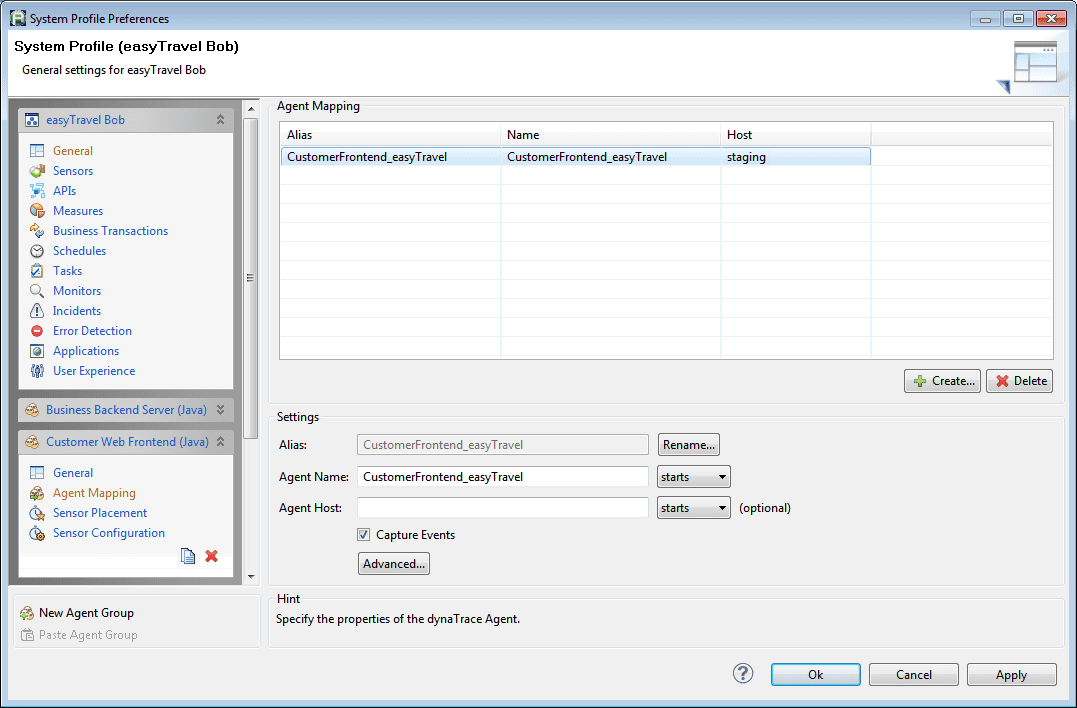
Task: Focus the Agent Host input field
Action: click(503, 507)
